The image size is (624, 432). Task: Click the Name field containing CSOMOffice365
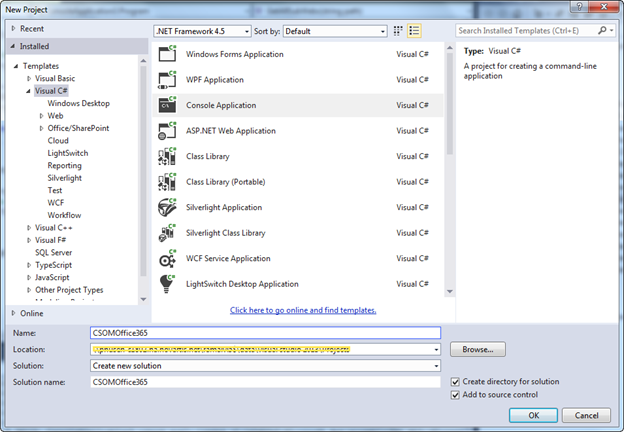(x=265, y=333)
